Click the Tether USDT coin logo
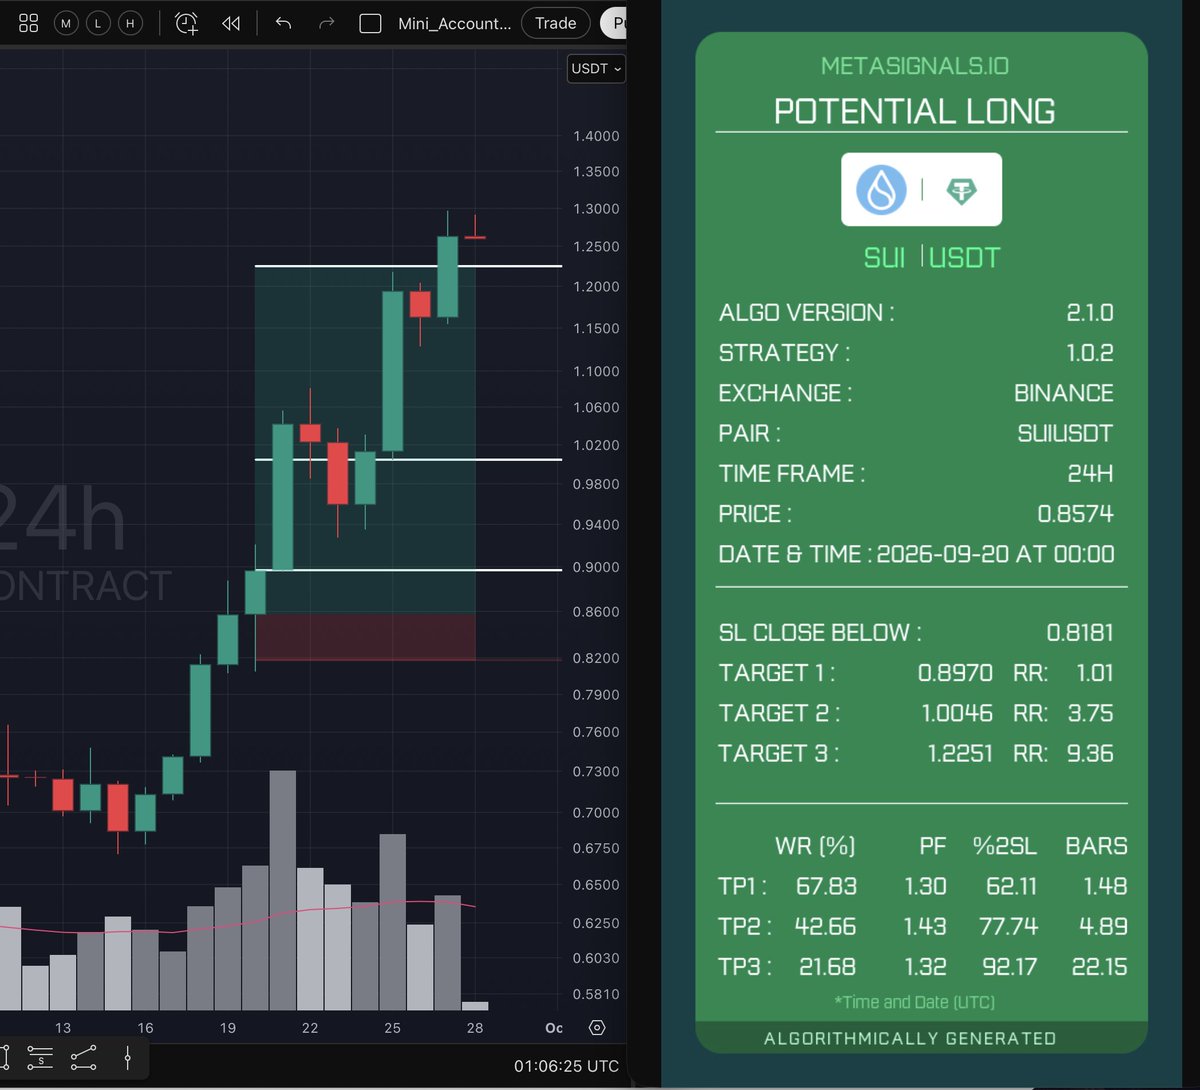Screen dimensions: 1200x1090 (962, 190)
